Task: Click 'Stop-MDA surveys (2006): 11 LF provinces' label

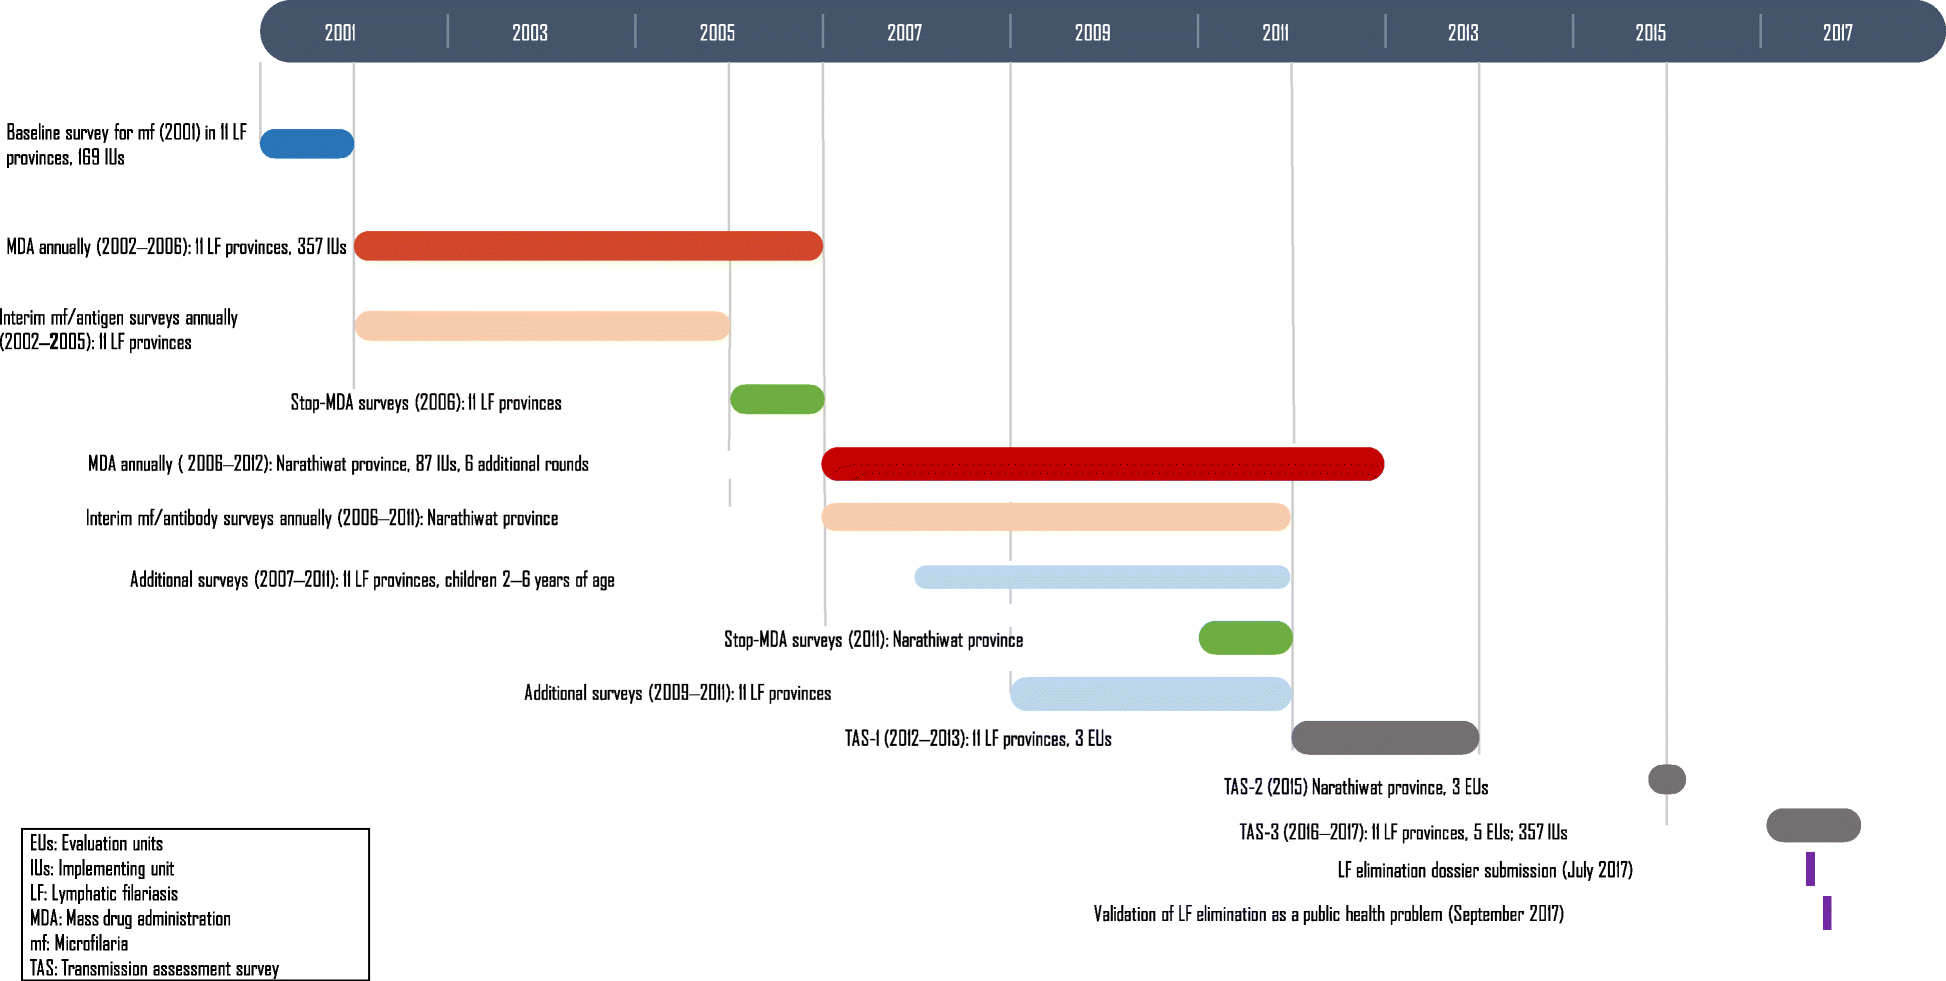Action: point(426,403)
